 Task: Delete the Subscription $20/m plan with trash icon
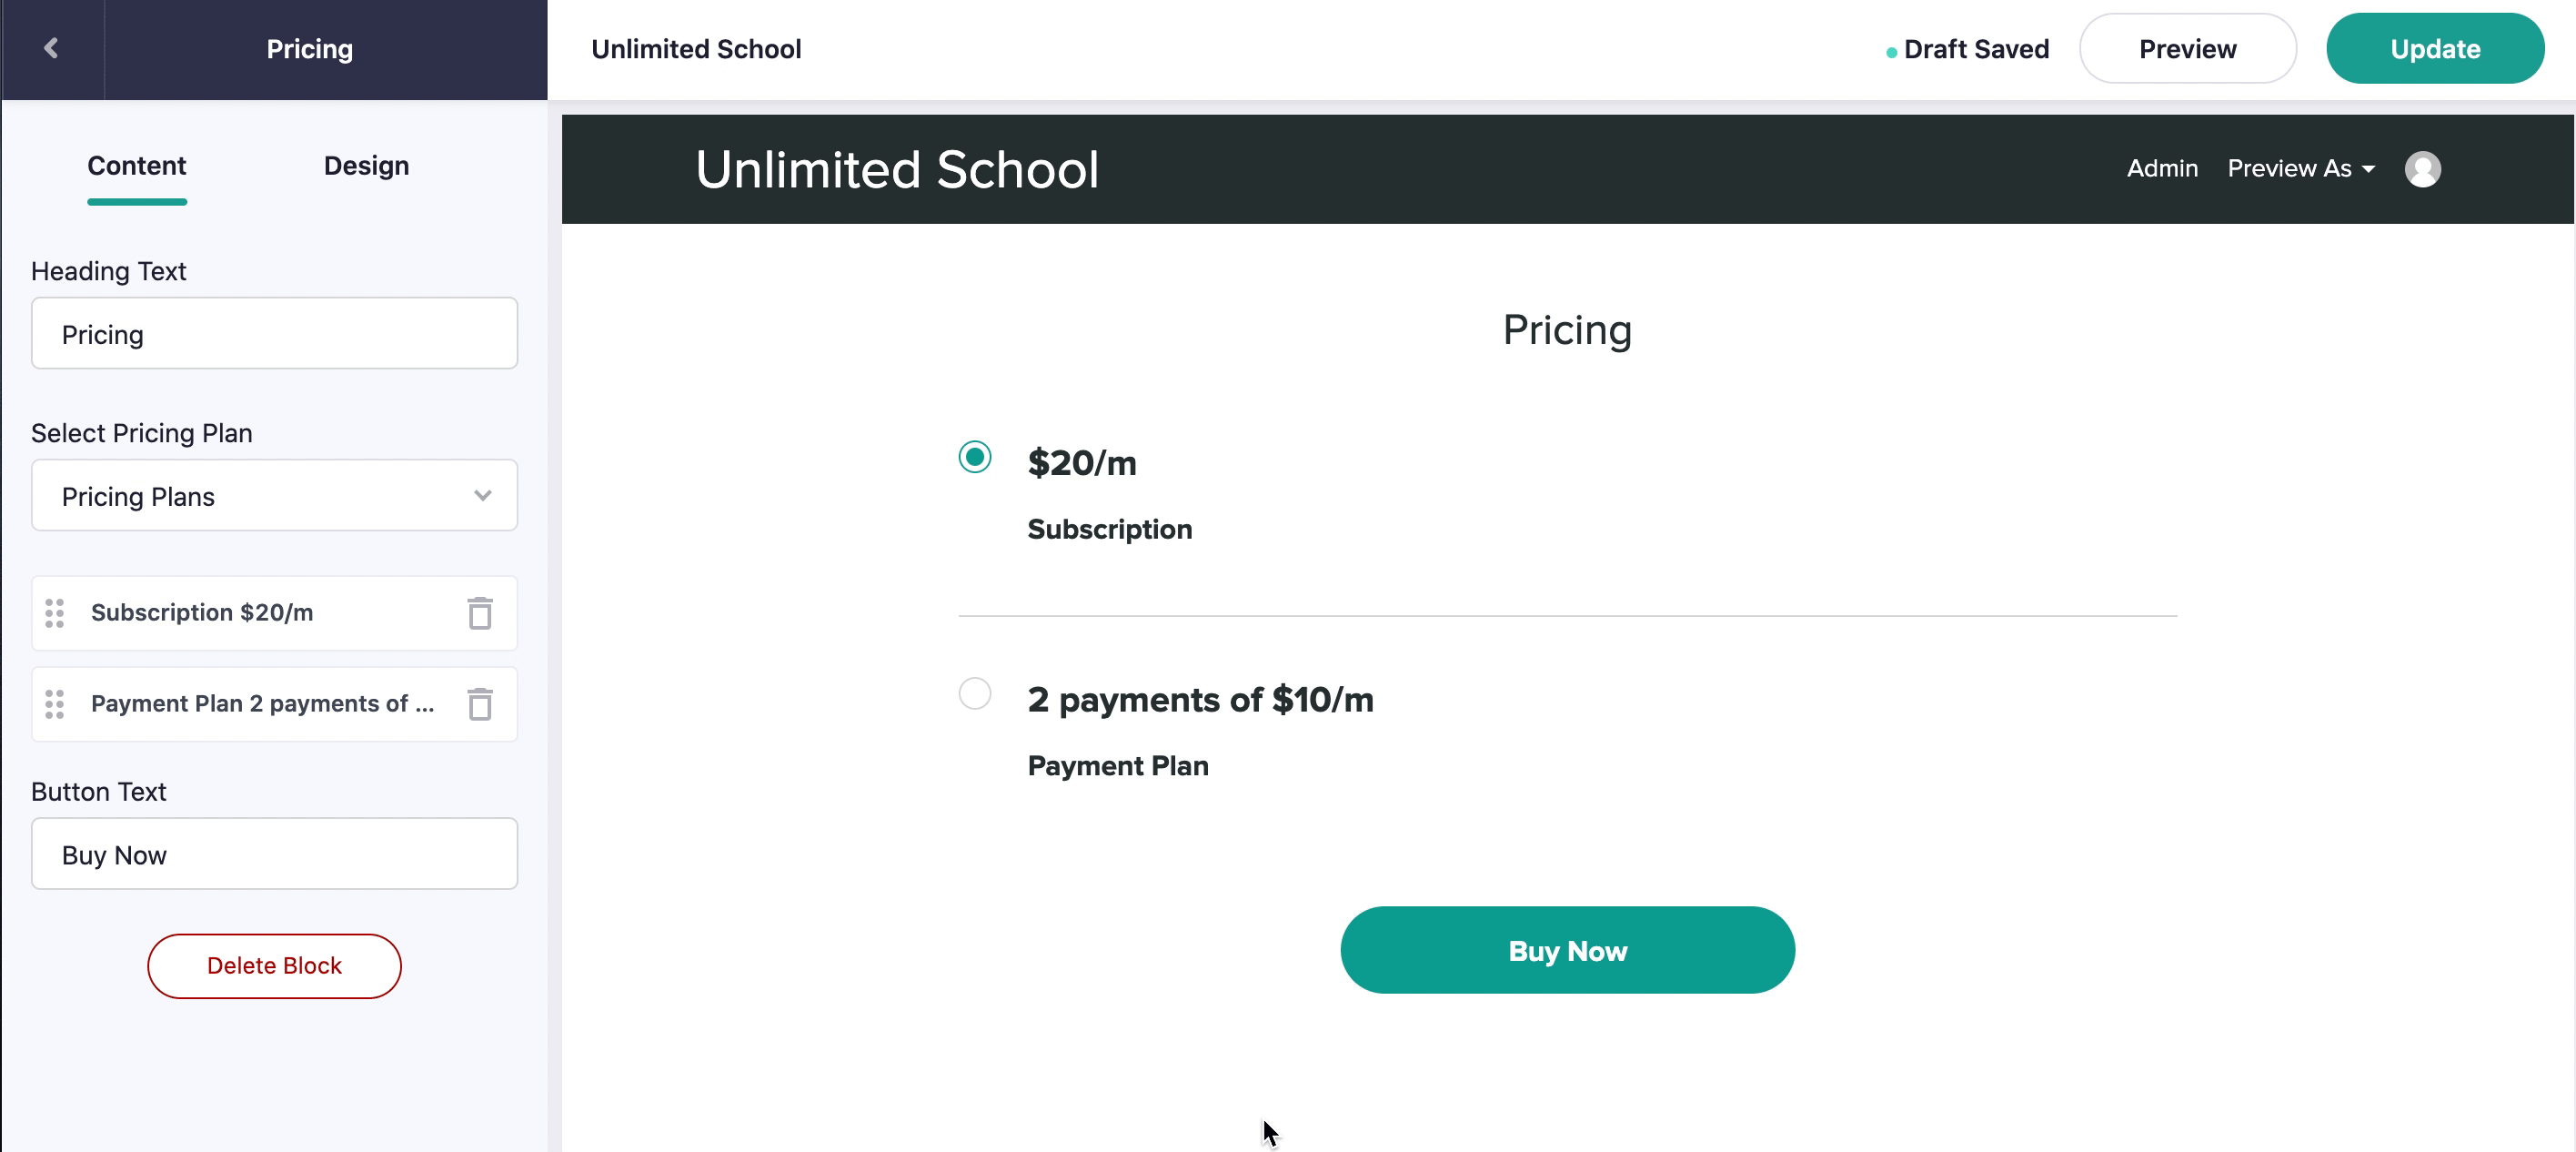coord(480,613)
